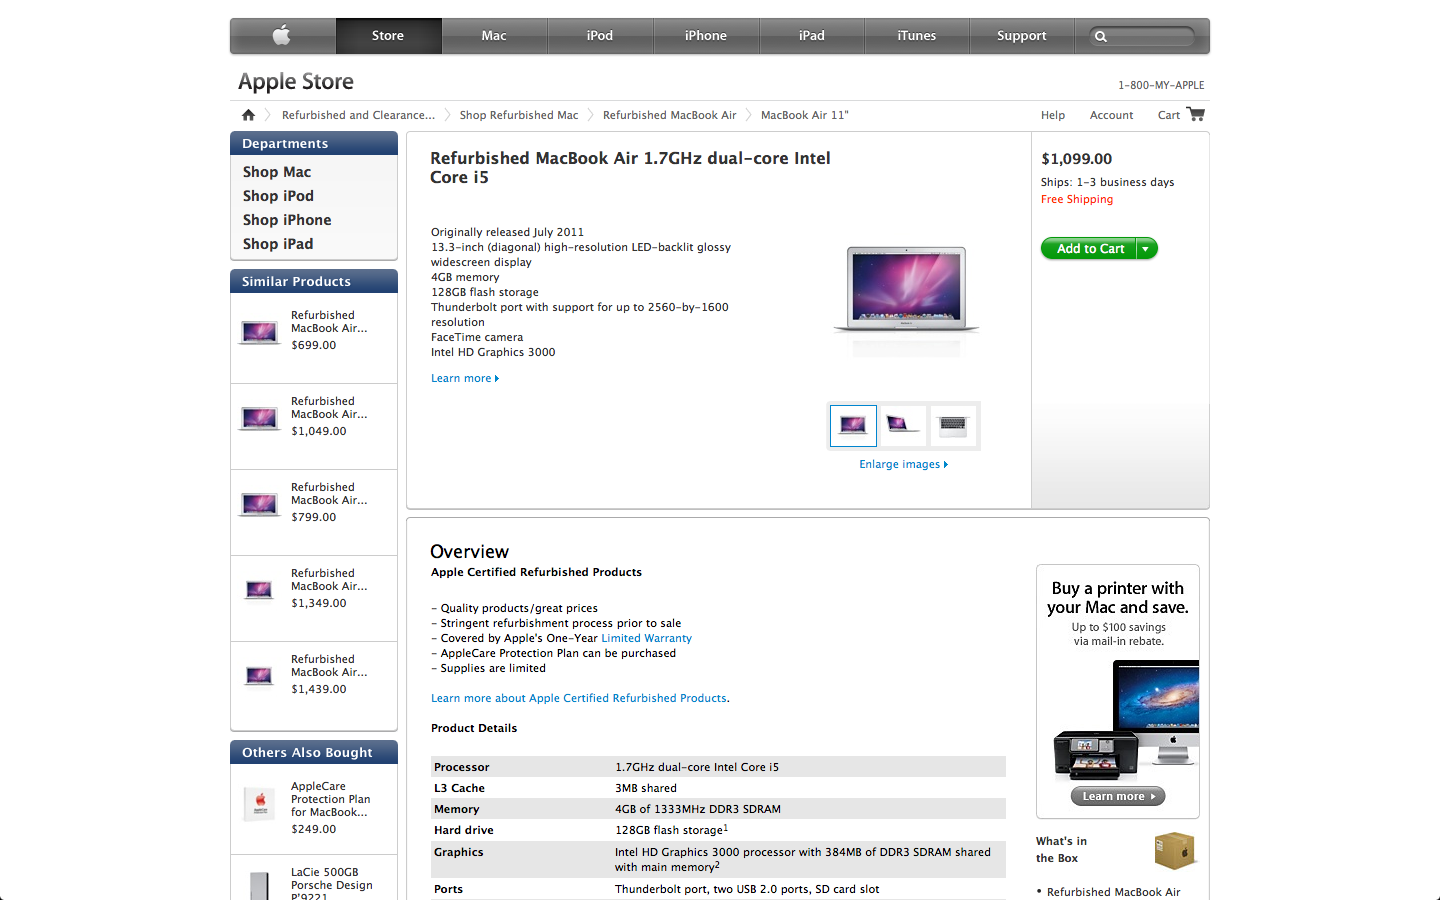Open Shop Mac department
This screenshot has width=1440, height=900.
[x=277, y=172]
